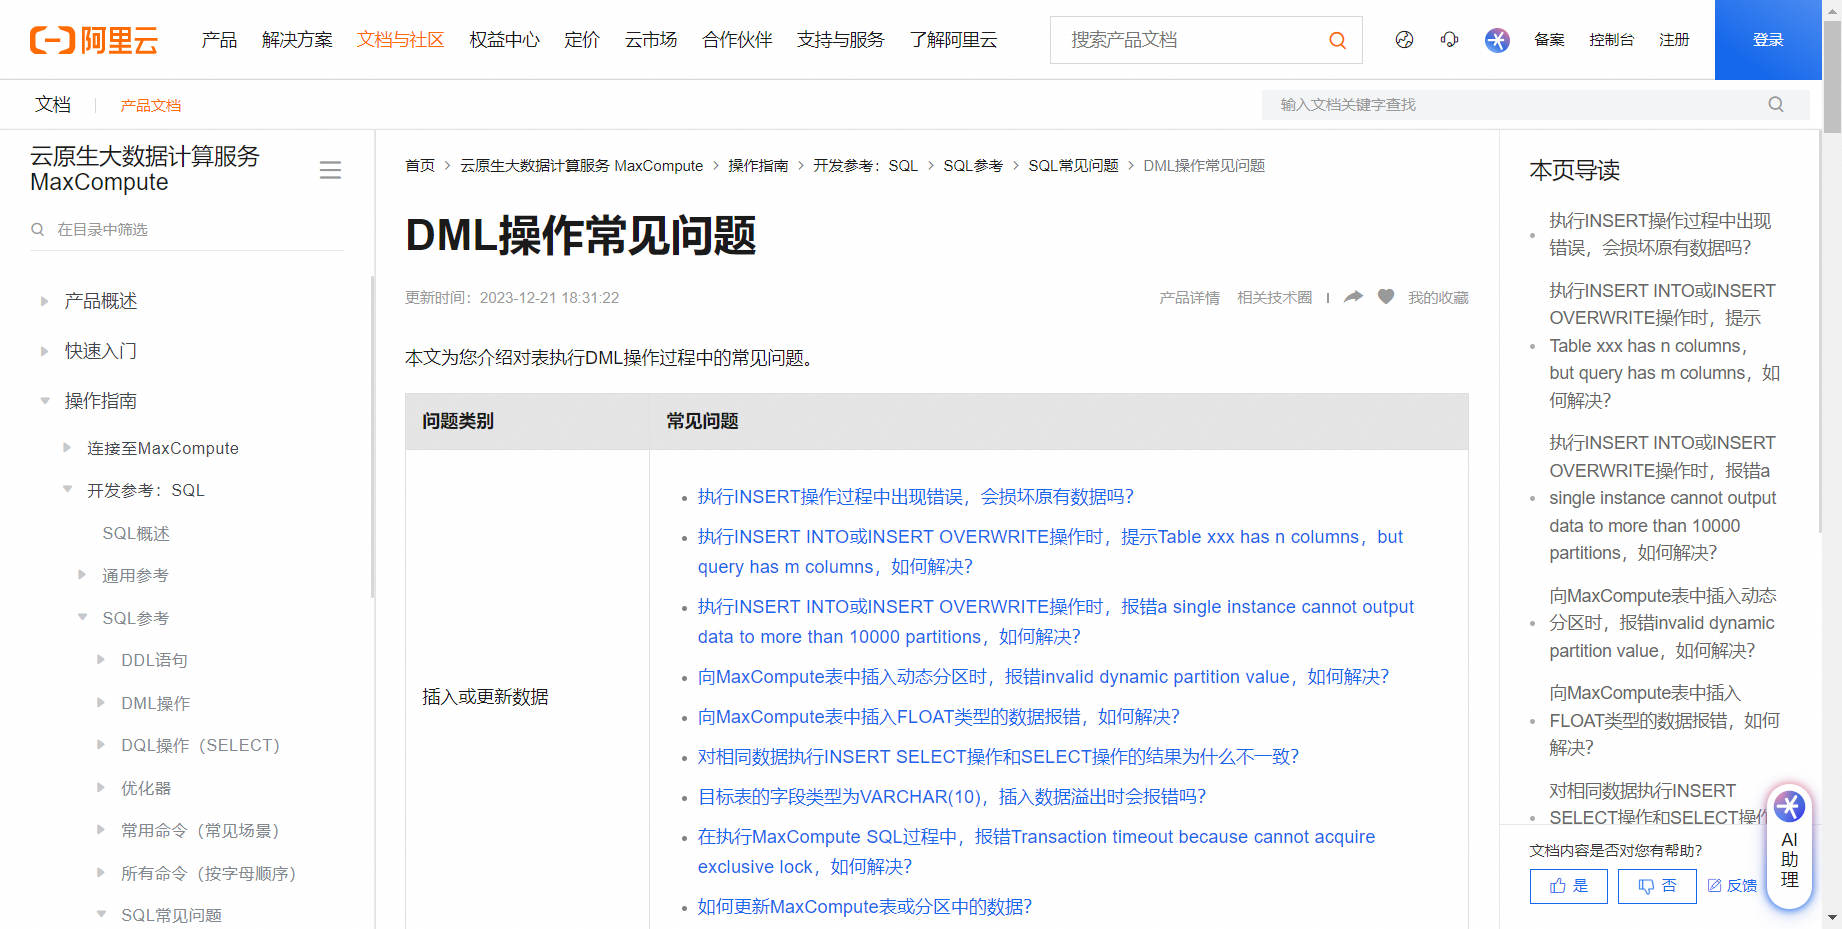Jump to 向MaxCompute表中插入动态分区时 in the page guide
This screenshot has width=1842, height=929.
(1662, 623)
